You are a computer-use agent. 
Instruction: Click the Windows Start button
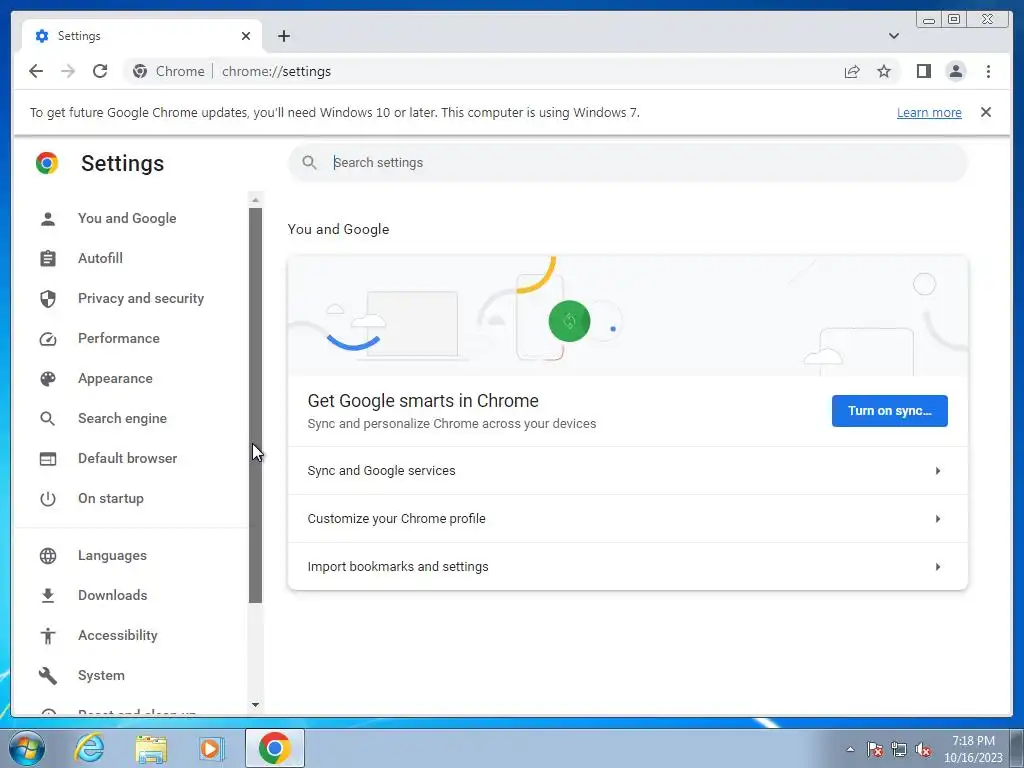tap(27, 748)
